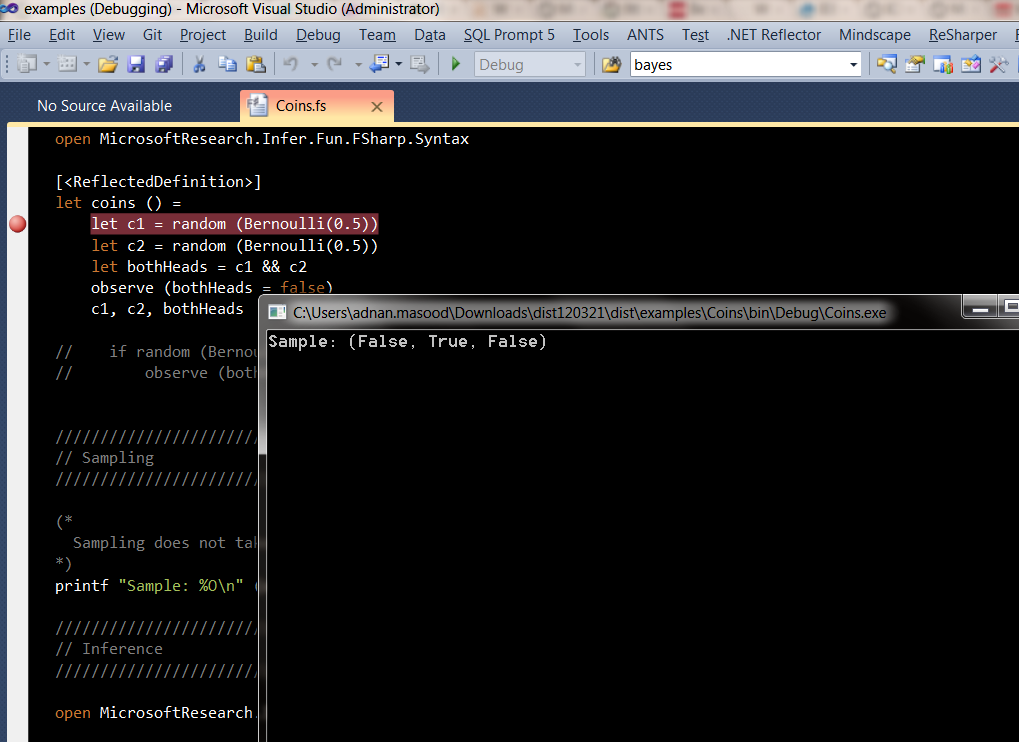Screen dimensions: 1020x742
Task: Open the Git menu
Action: coord(152,34)
